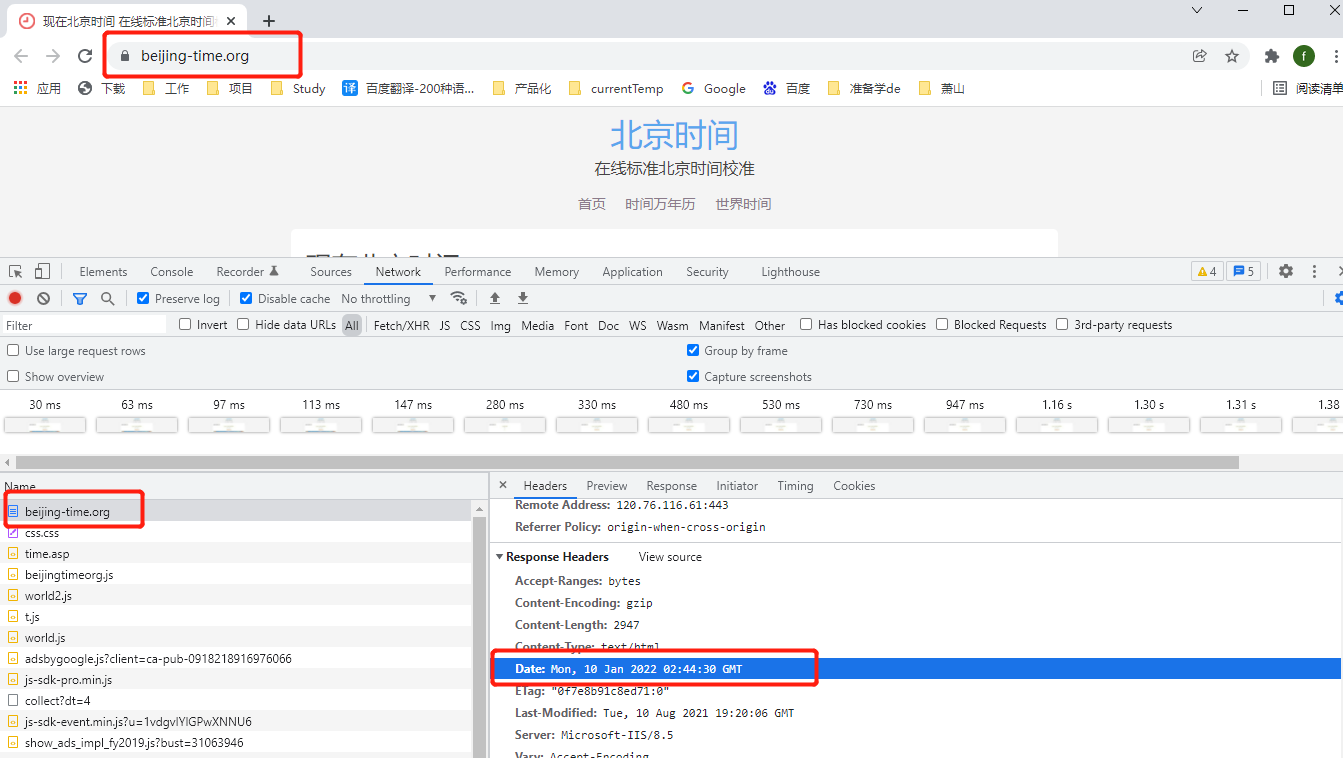Filter requests by Img type
This screenshot has height=758, width=1343.
500,325
